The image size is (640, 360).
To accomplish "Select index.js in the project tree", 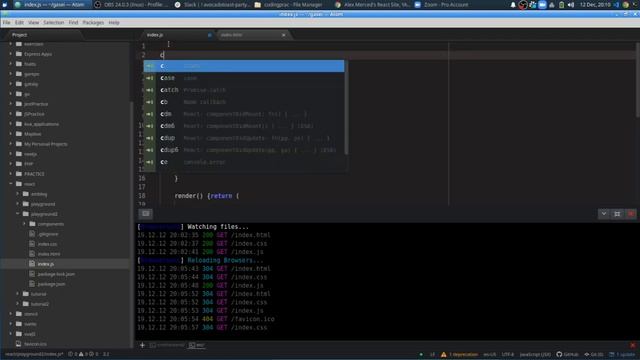I will coord(46,264).
